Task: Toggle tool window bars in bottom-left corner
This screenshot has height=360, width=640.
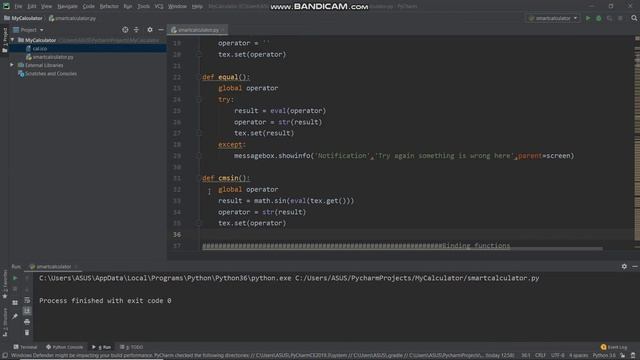Action: pos(5,356)
